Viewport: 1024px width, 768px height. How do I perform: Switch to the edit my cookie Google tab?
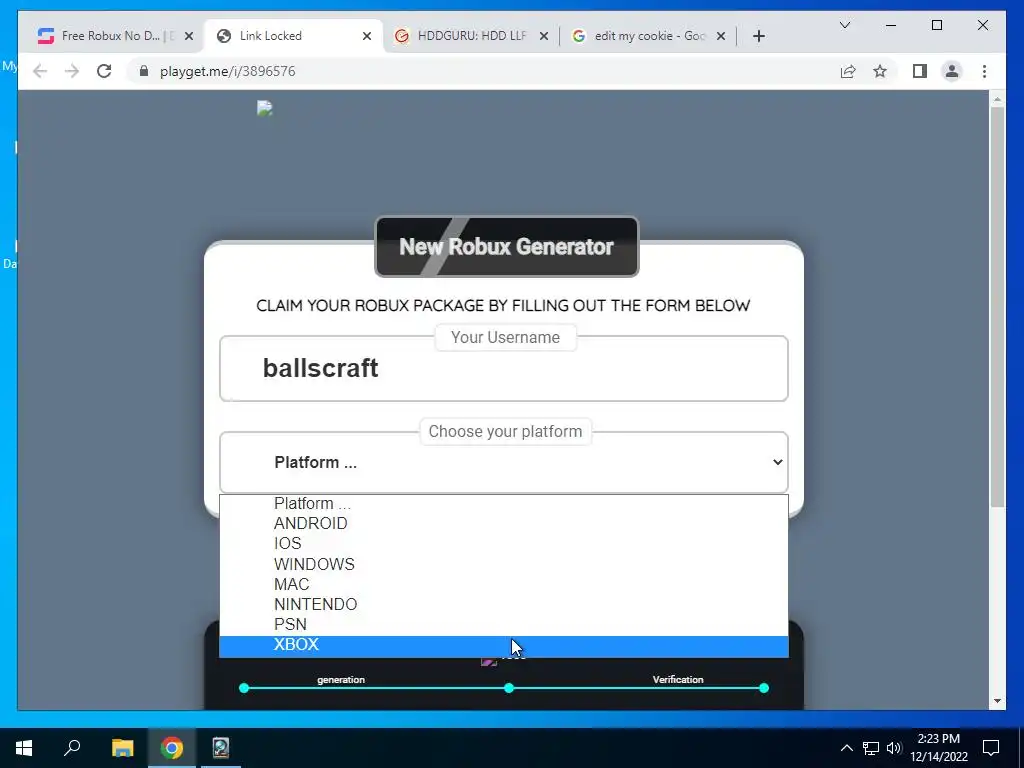click(650, 36)
